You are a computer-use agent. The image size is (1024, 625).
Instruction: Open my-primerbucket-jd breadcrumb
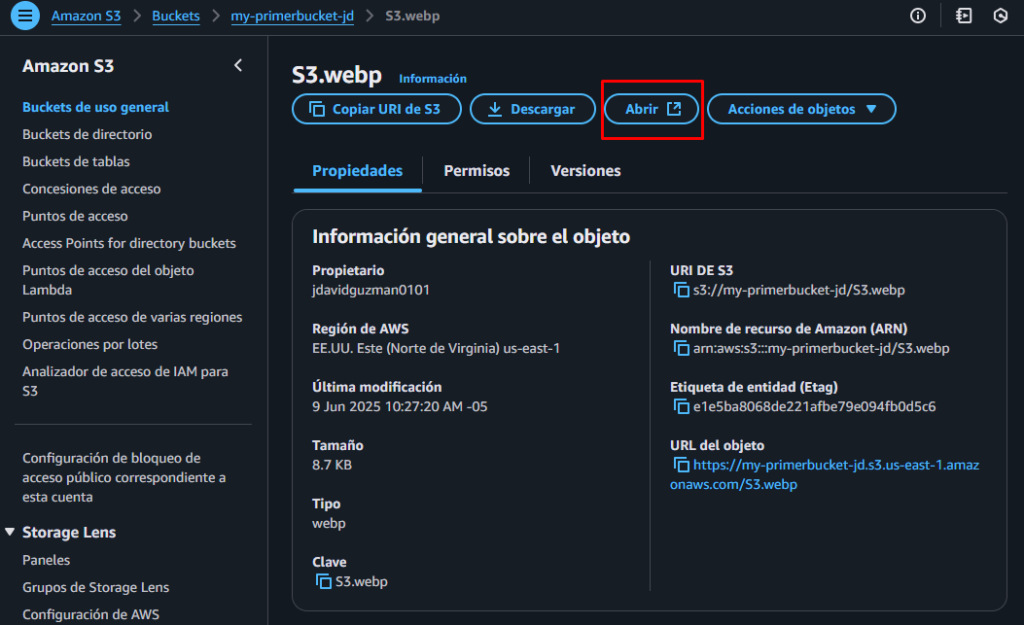pyautogui.click(x=293, y=16)
